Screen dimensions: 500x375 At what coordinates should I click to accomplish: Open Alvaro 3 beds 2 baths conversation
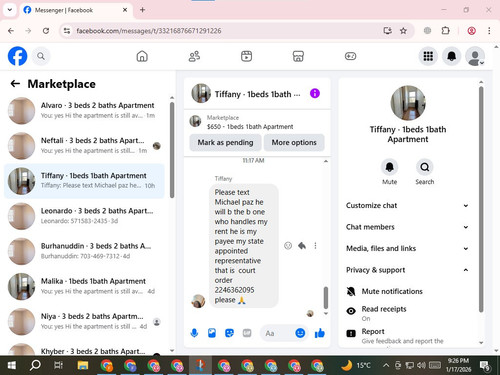click(x=84, y=111)
